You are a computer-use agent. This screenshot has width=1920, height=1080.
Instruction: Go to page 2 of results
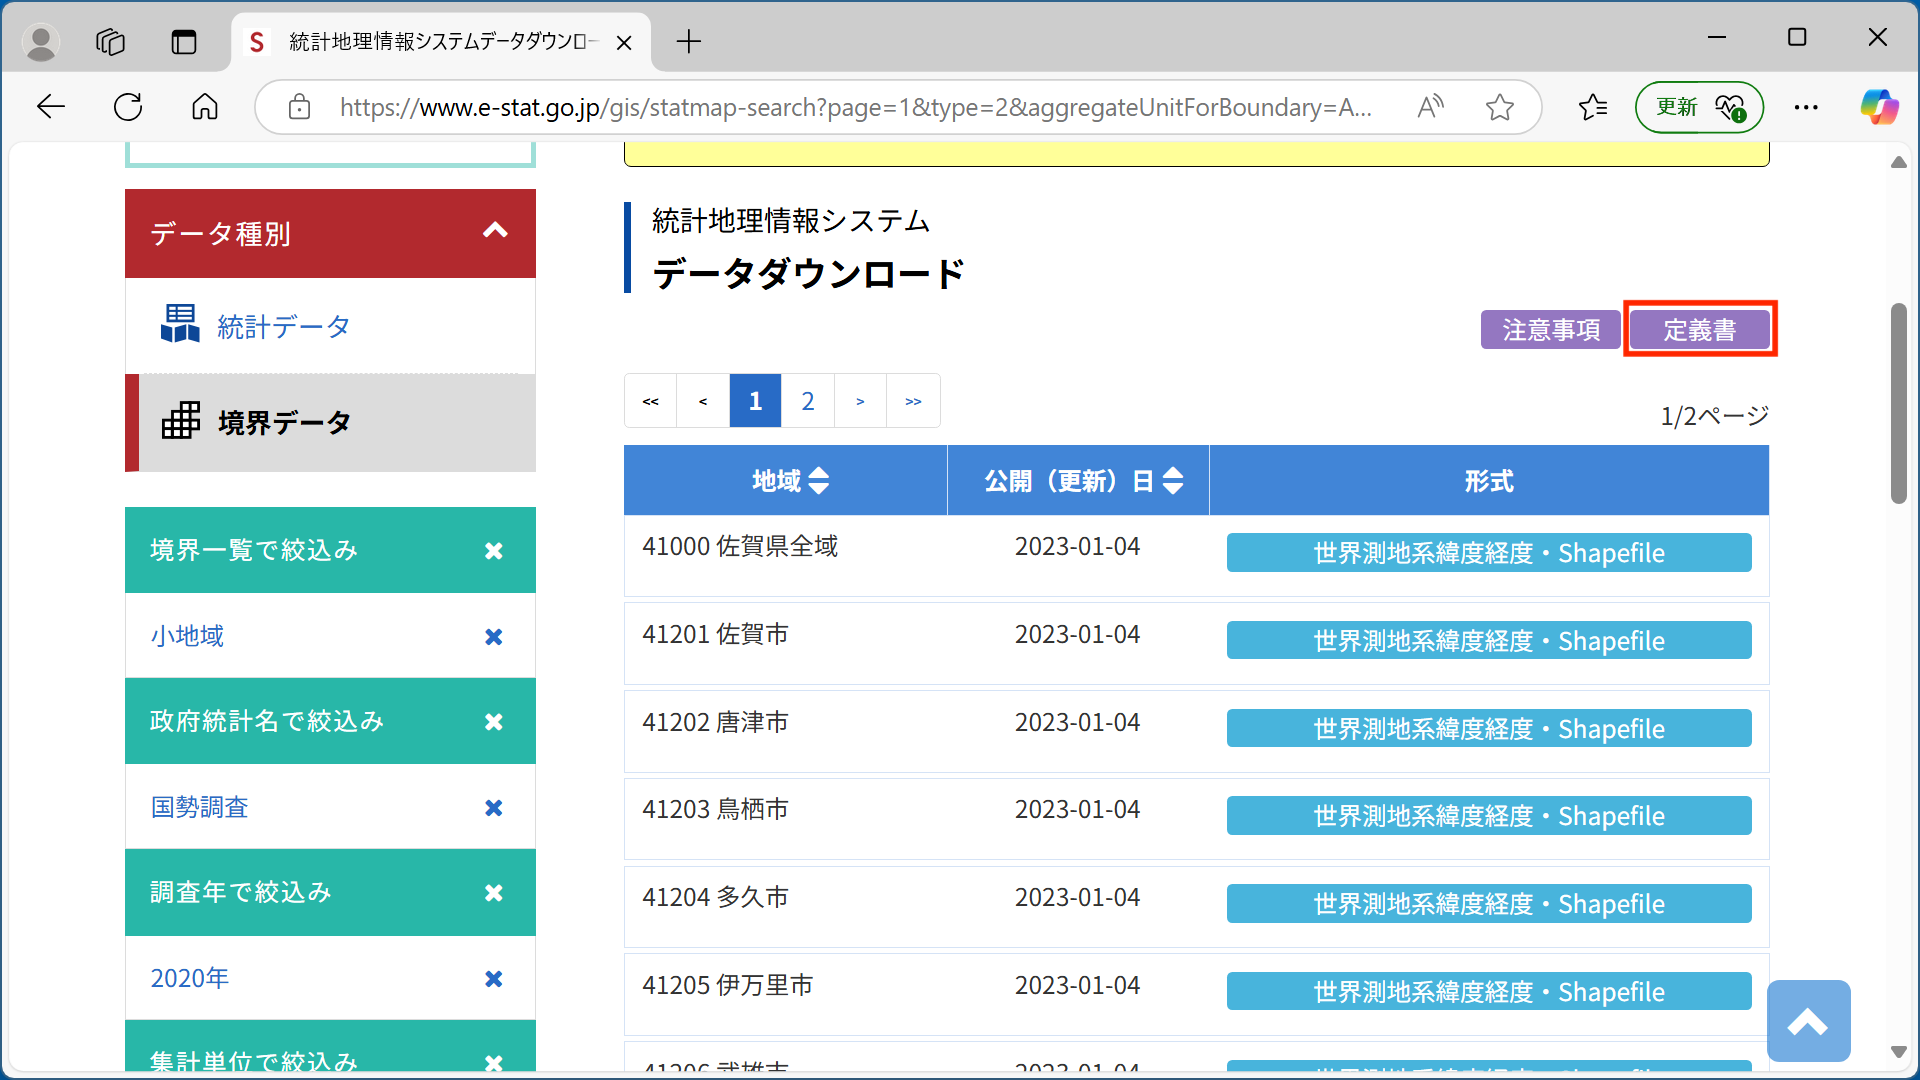[808, 401]
